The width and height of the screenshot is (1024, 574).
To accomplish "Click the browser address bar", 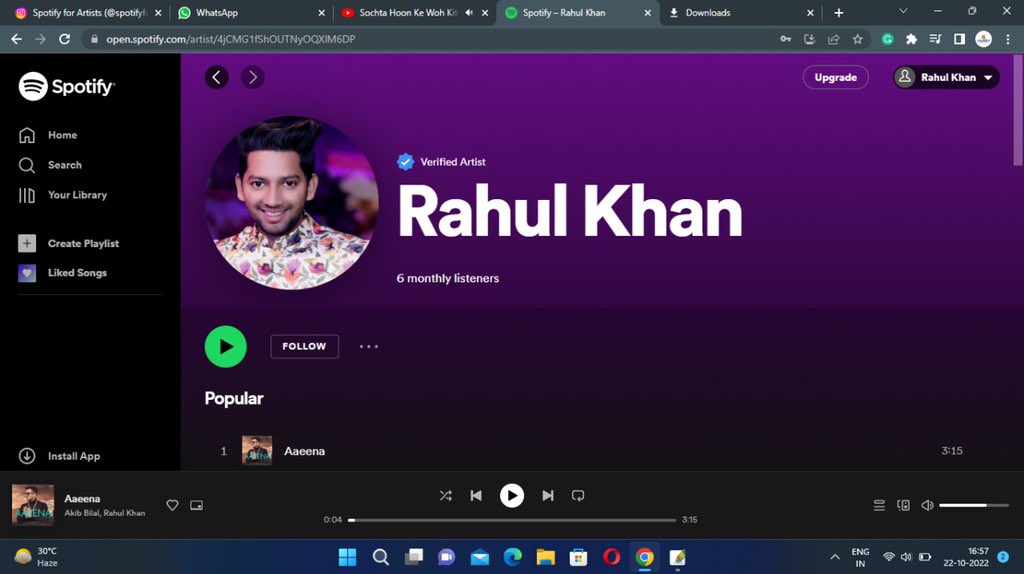I will (x=431, y=39).
